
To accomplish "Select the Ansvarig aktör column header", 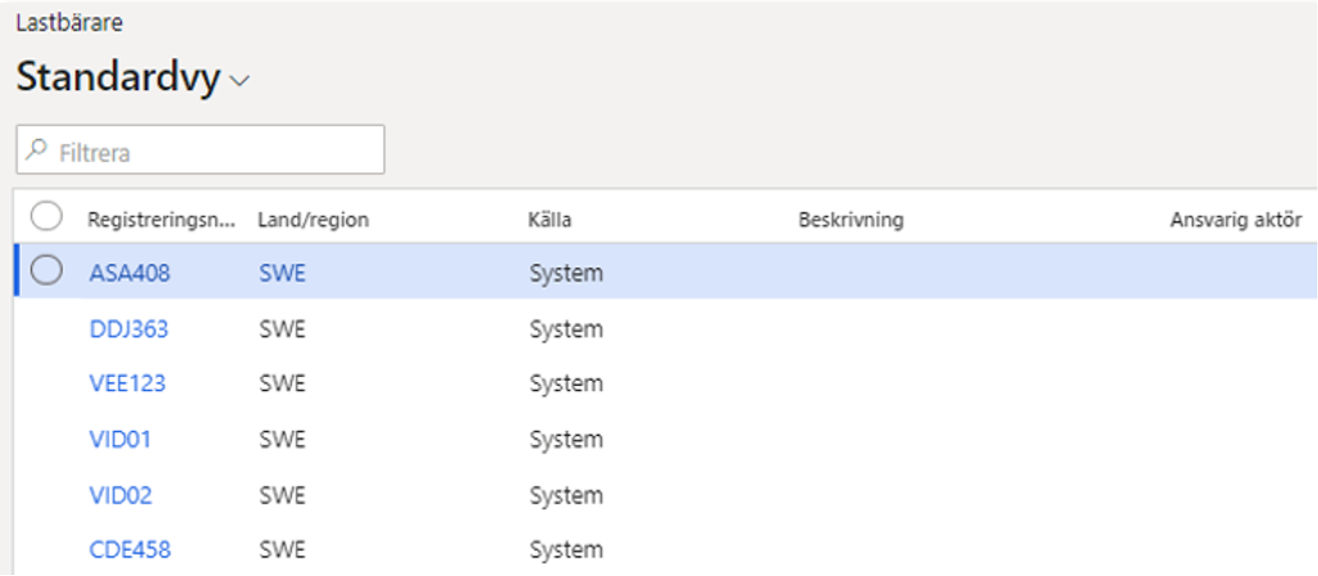I will pos(1236,219).
